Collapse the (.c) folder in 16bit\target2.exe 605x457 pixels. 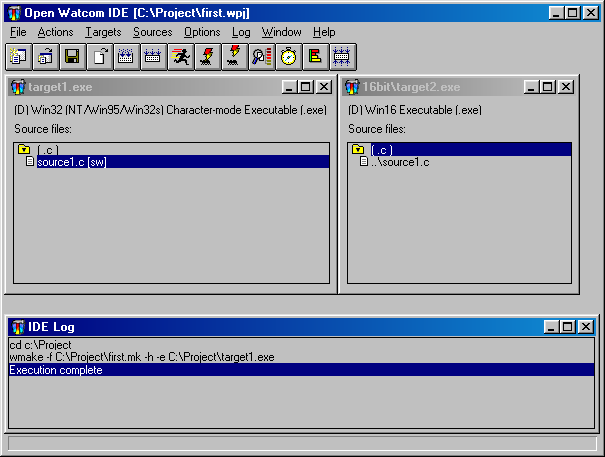(358, 149)
